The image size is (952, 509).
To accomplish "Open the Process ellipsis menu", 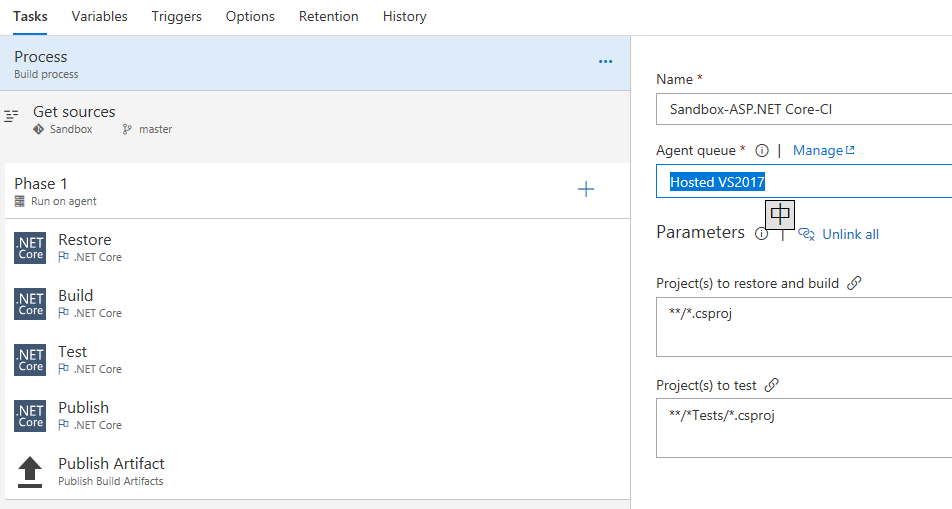I will (605, 62).
